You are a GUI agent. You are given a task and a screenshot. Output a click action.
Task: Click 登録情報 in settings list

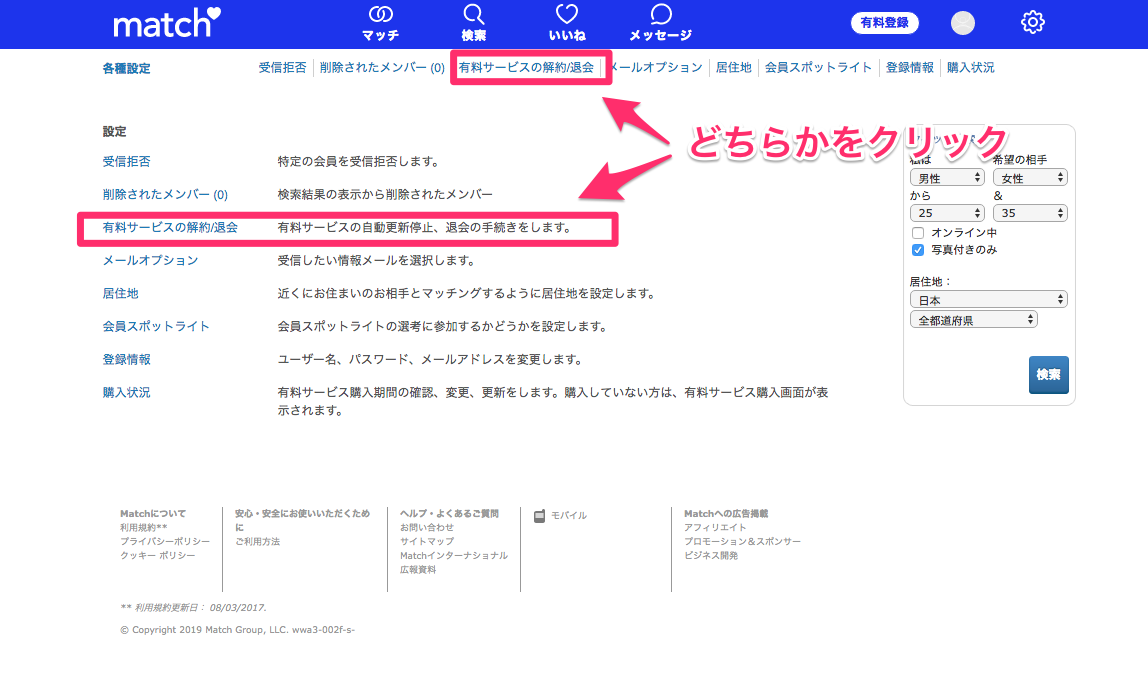coord(126,360)
